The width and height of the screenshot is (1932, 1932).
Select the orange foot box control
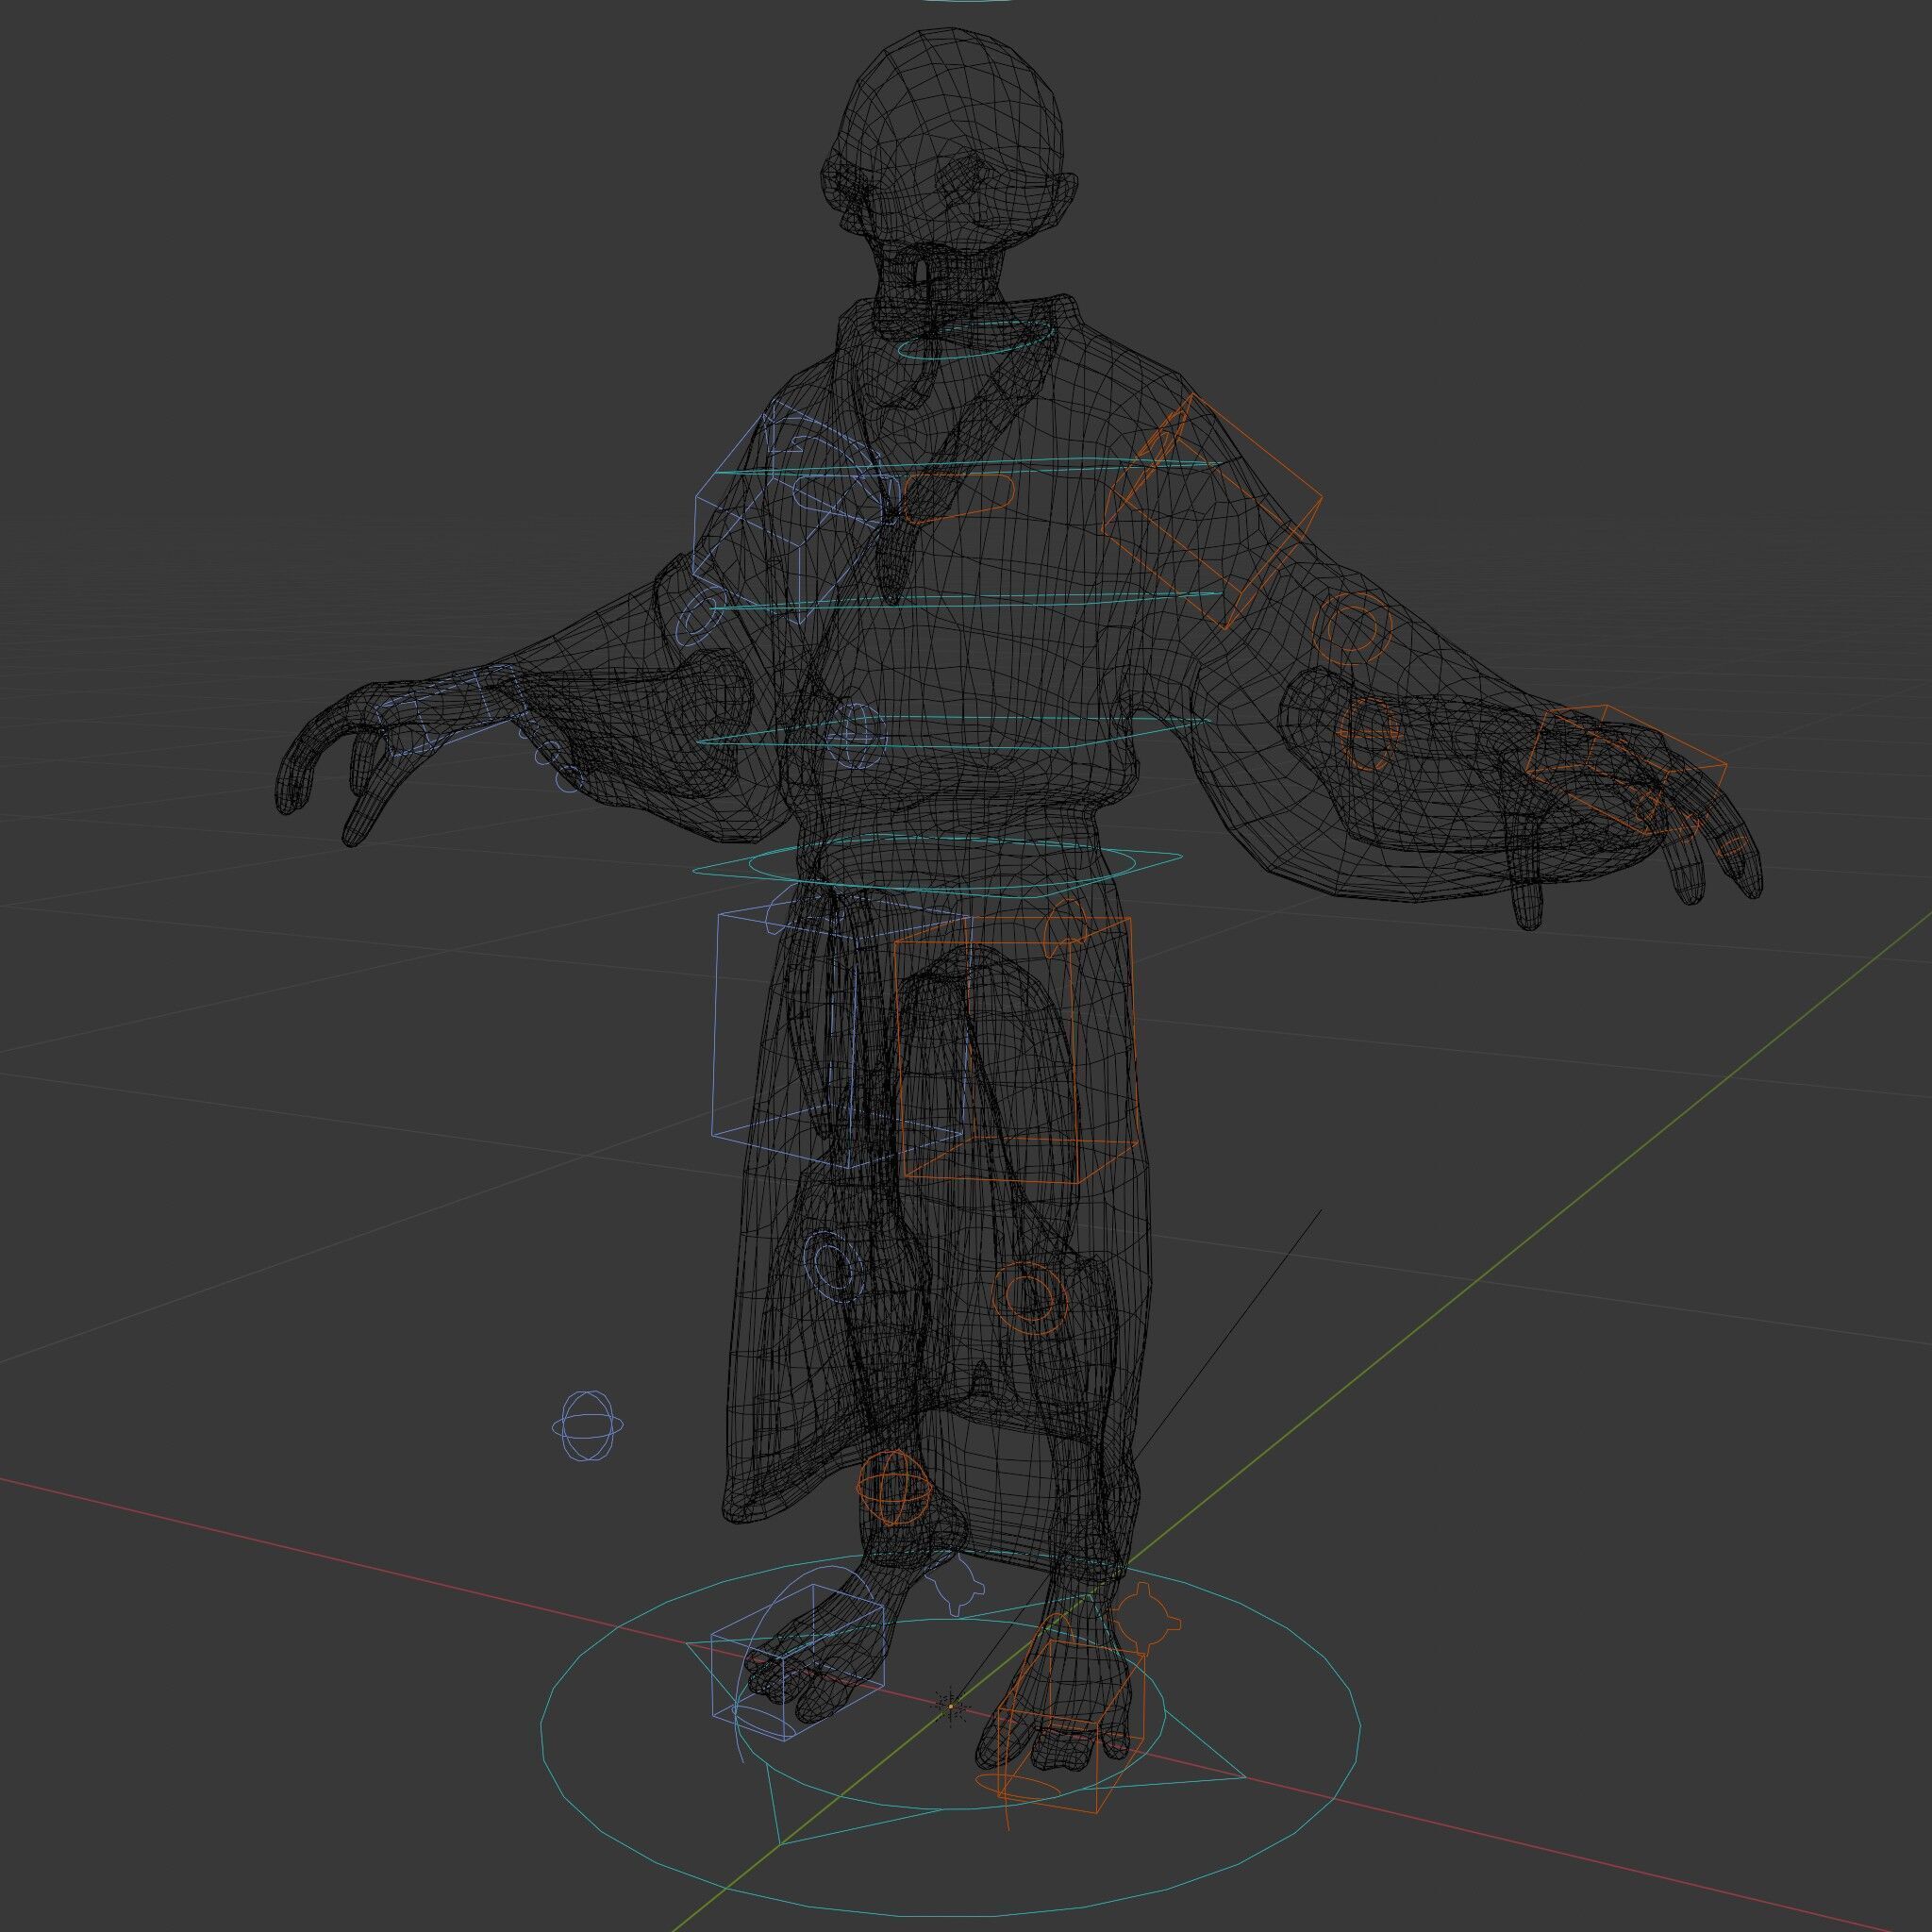[1070, 1726]
